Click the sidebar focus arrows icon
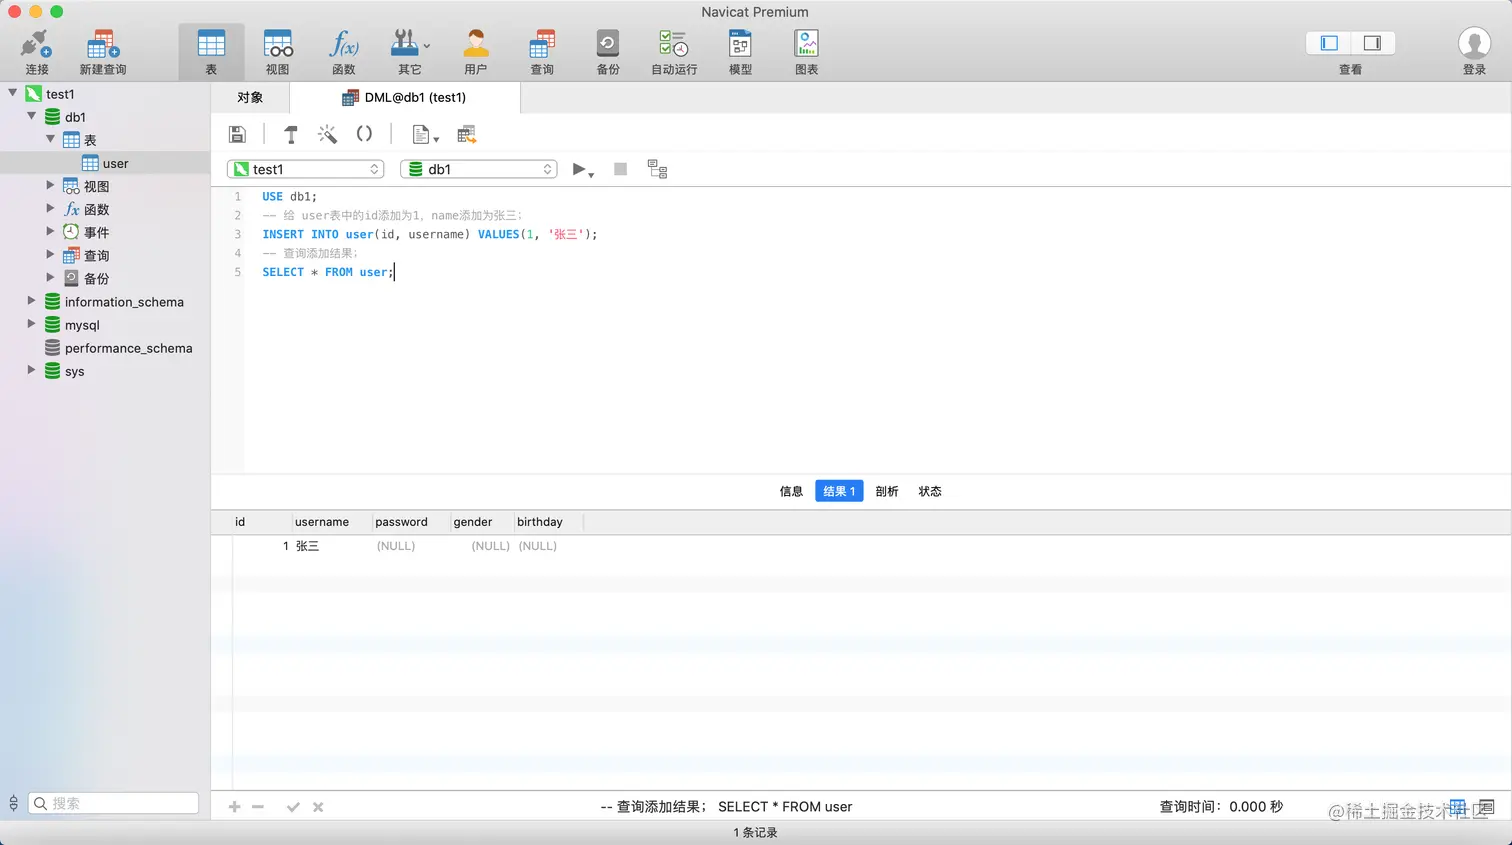The height and width of the screenshot is (845, 1512). point(13,803)
